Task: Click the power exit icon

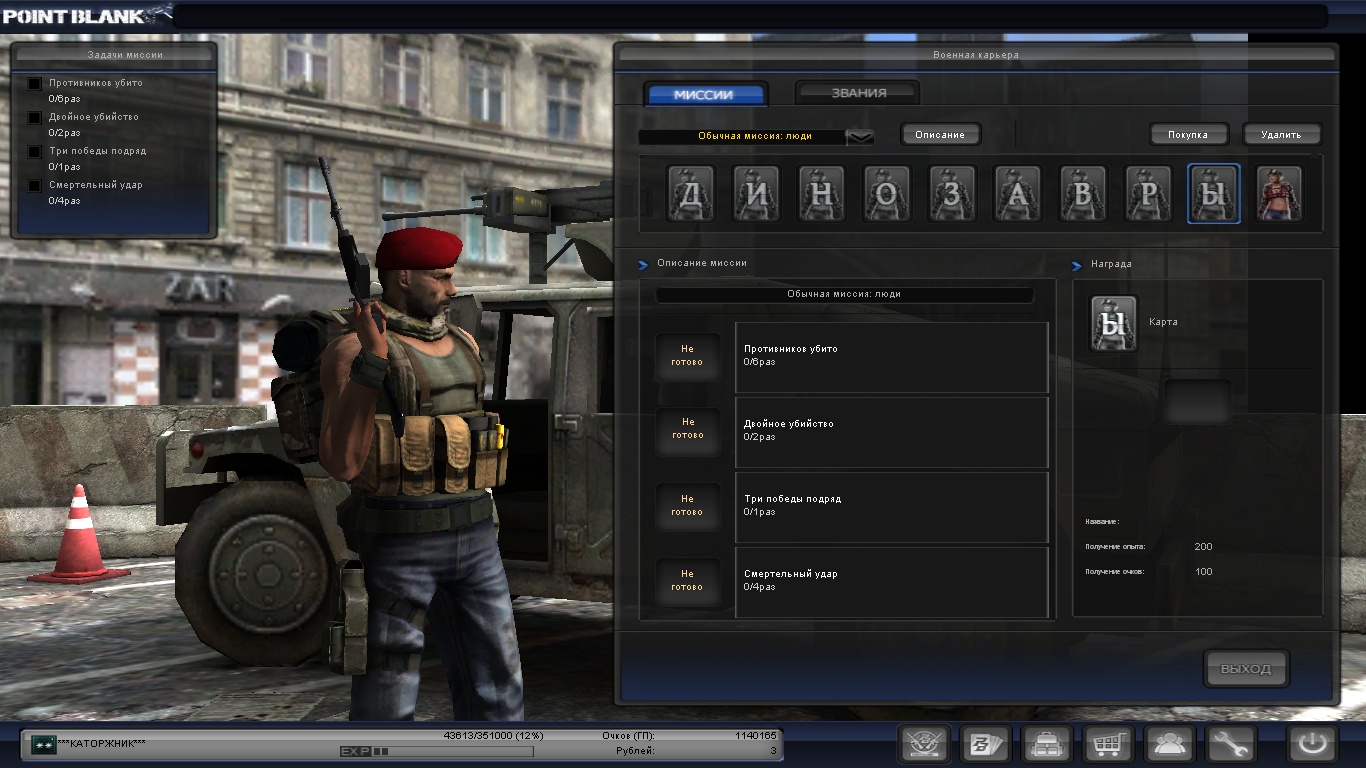Action: tap(1312, 744)
